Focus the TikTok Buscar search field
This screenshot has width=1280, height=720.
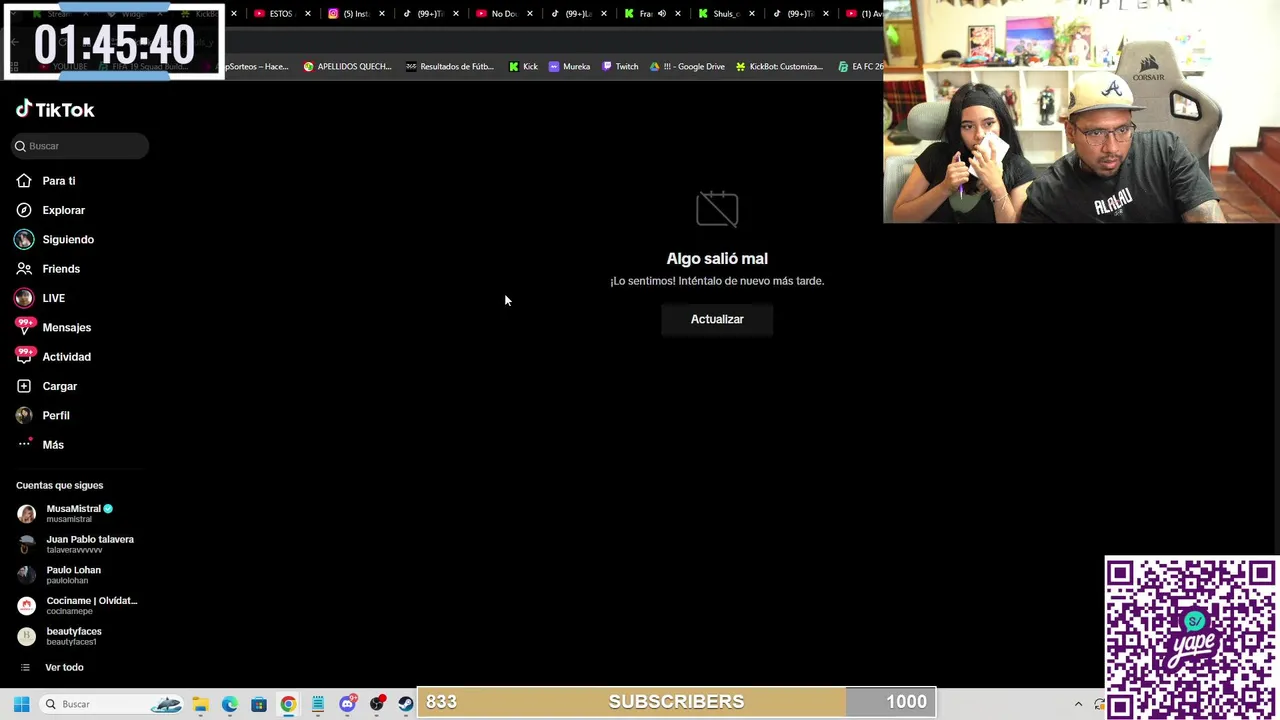coord(80,146)
